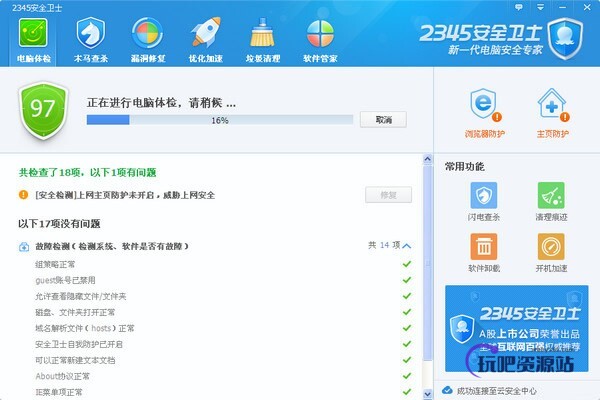600x400 pixels.
Task: Click the 16% scan progress bar
Action: pyautogui.click(x=220, y=120)
